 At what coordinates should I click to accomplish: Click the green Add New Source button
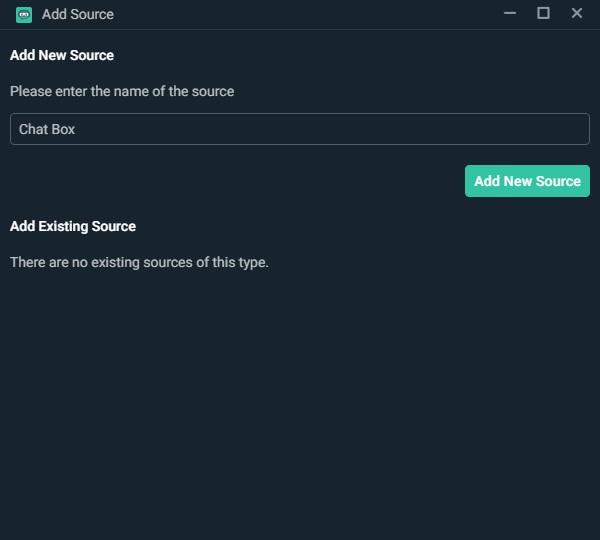pyautogui.click(x=527, y=181)
